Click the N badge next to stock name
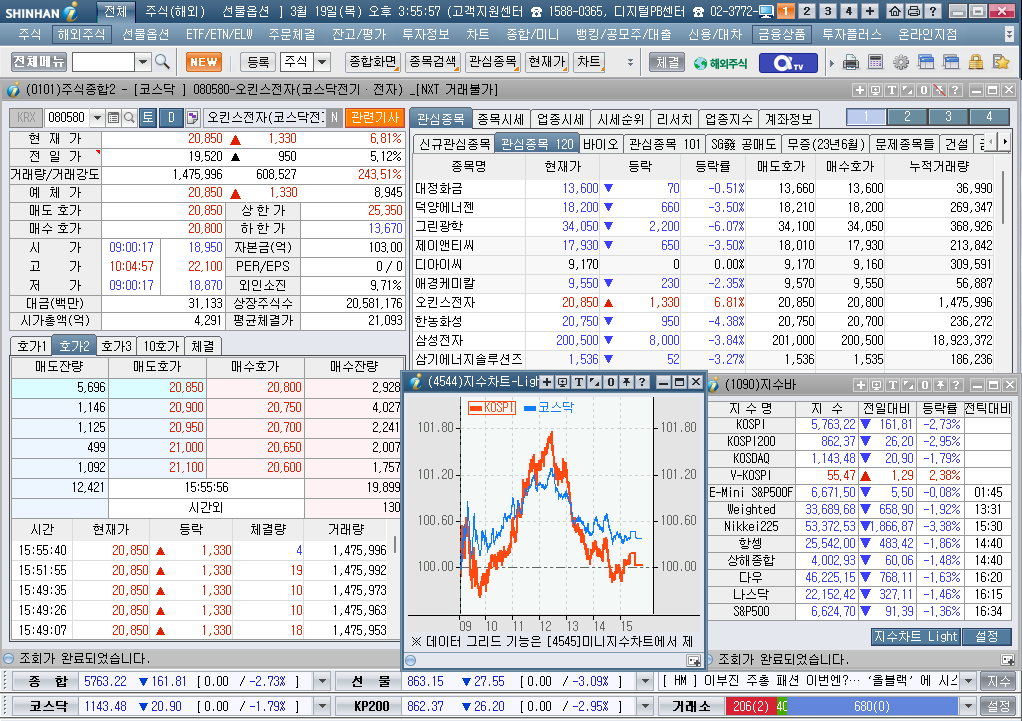The image size is (1022, 721). (334, 117)
